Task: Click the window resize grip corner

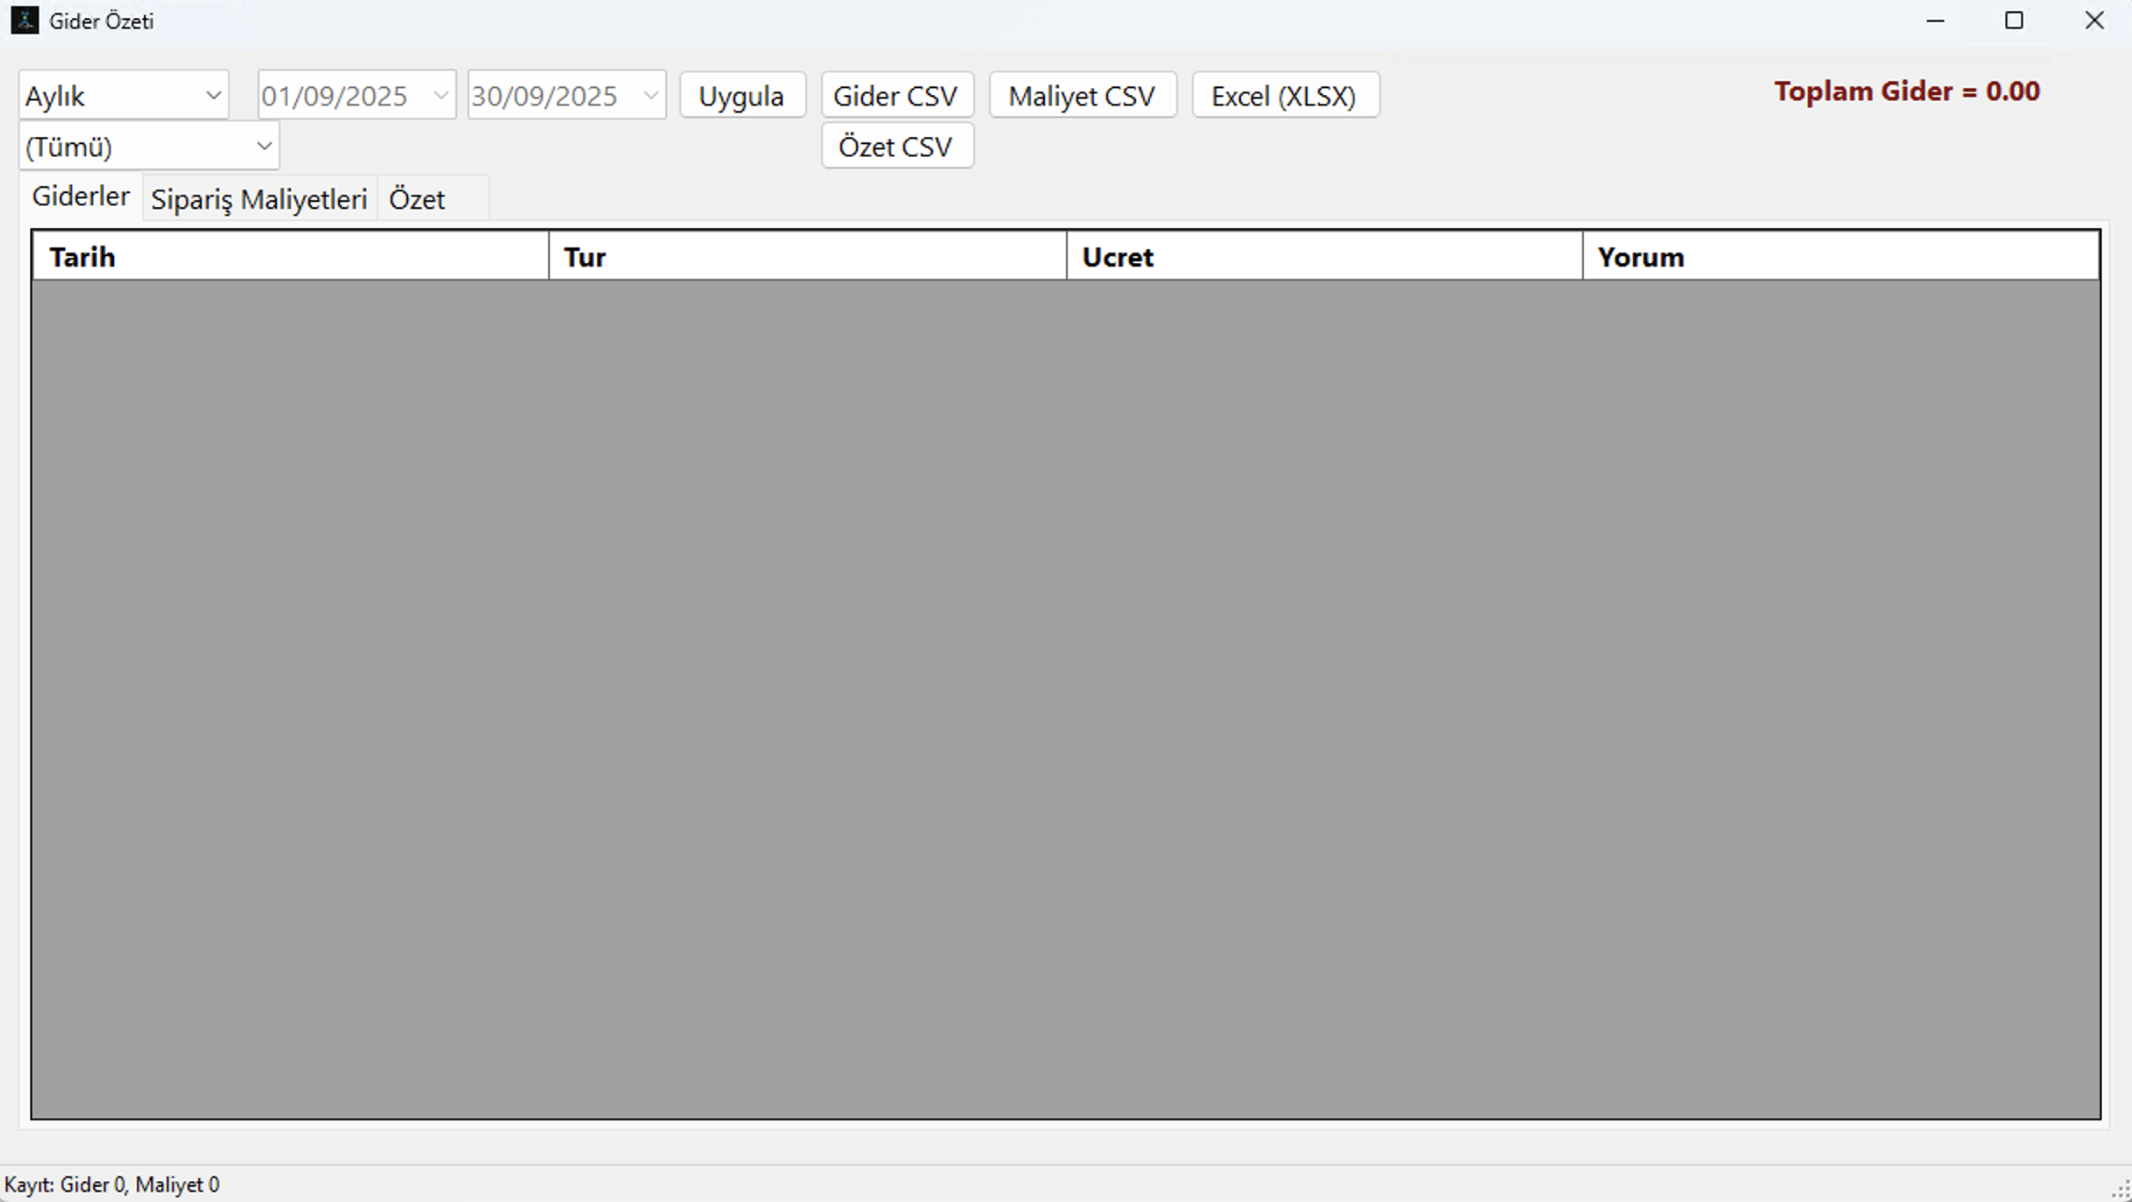Action: [2121, 1191]
